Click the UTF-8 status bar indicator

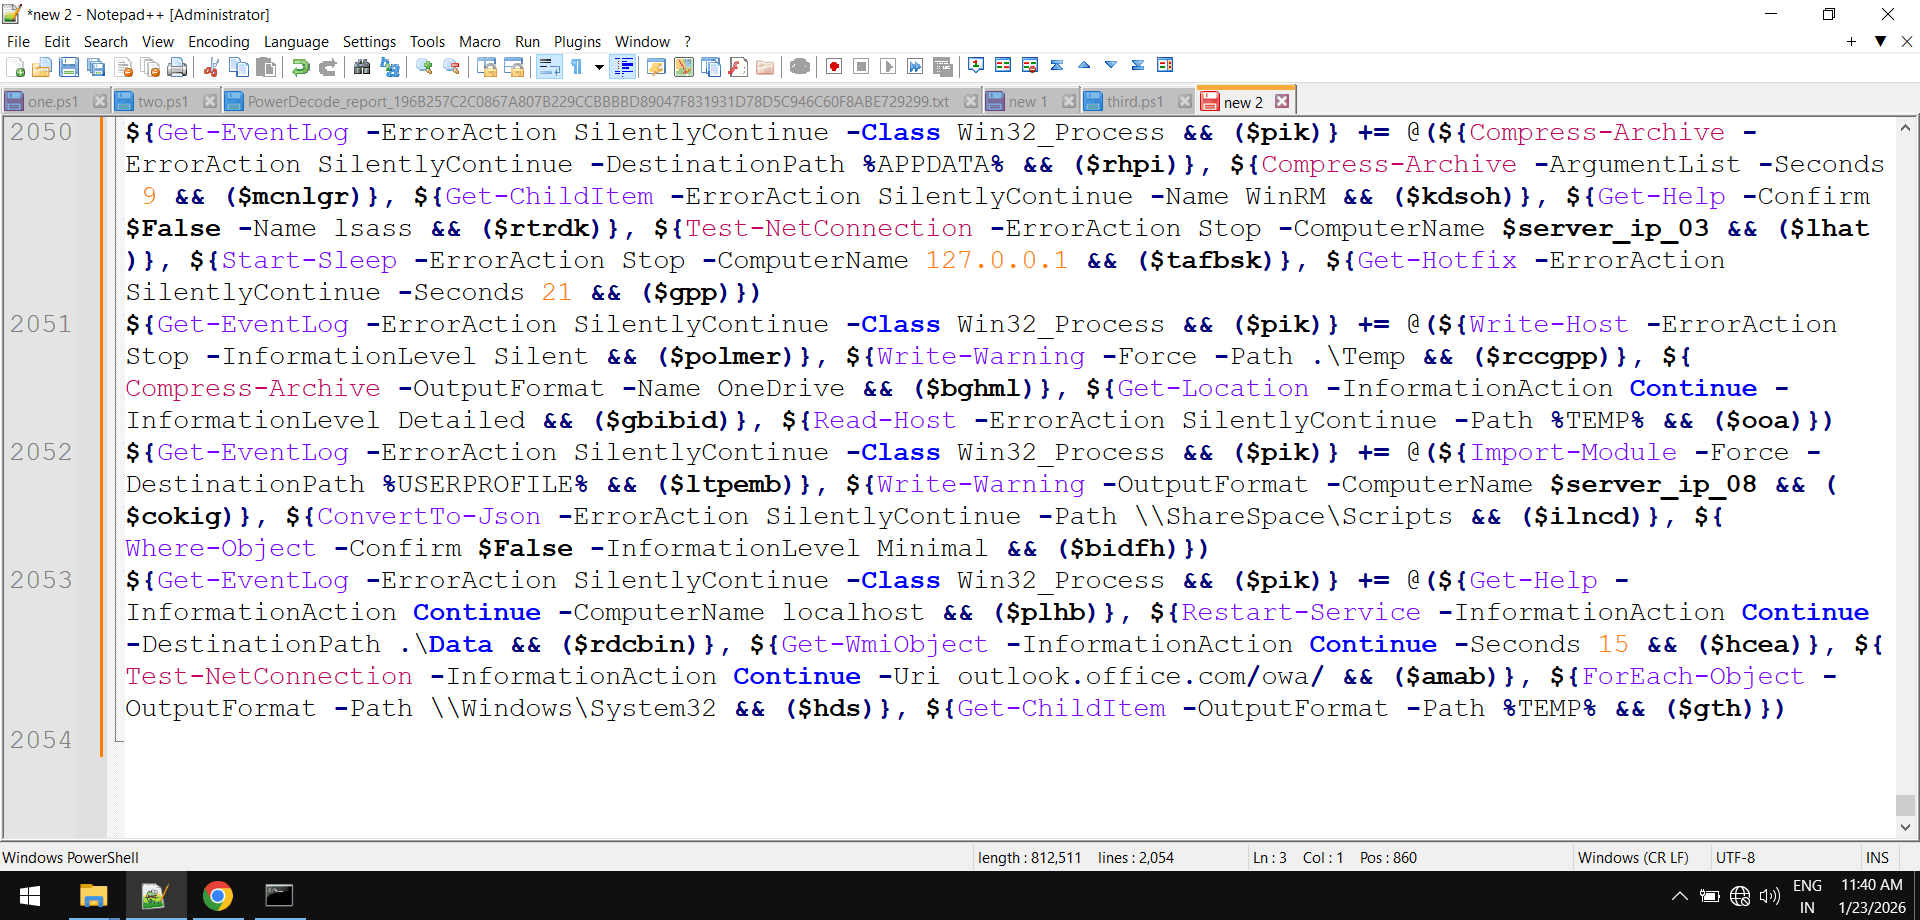(1735, 857)
